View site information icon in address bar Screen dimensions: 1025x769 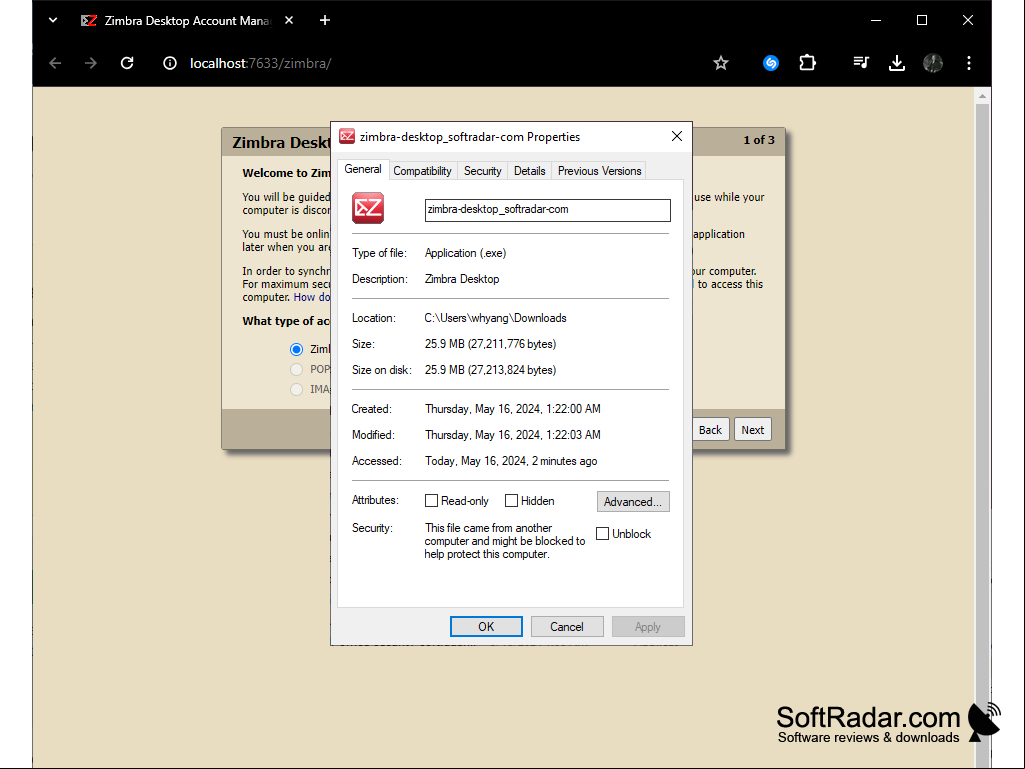170,63
